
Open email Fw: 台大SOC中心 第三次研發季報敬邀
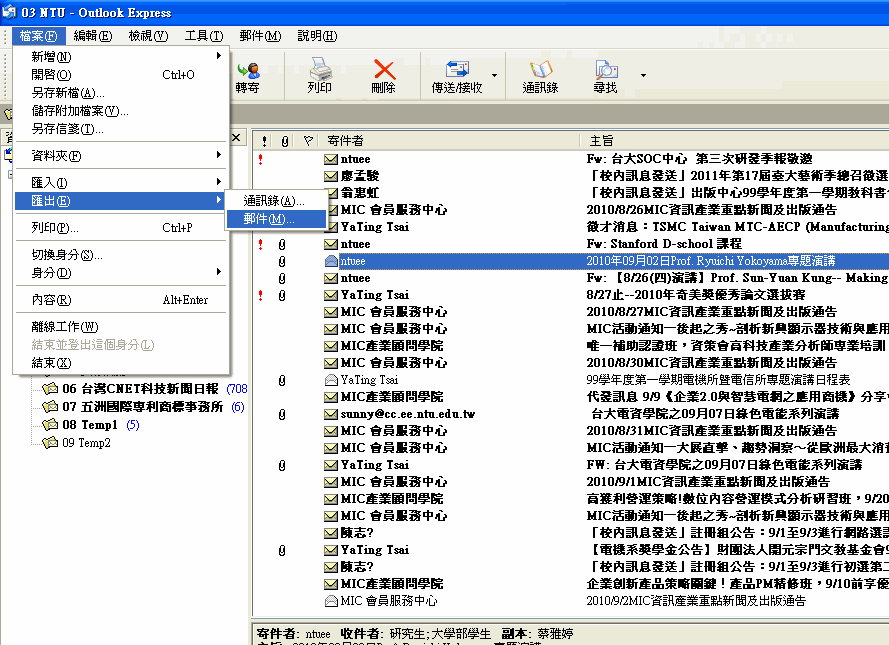[x=699, y=159]
